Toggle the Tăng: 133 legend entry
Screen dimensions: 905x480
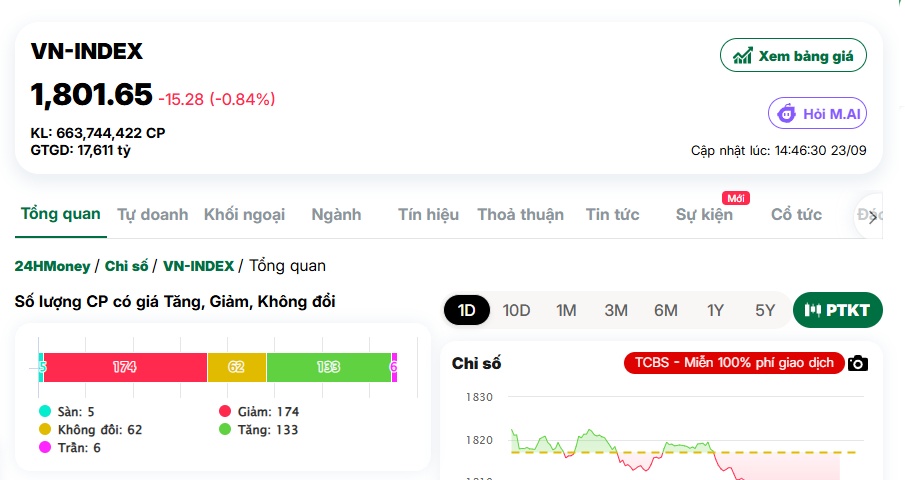tap(258, 429)
